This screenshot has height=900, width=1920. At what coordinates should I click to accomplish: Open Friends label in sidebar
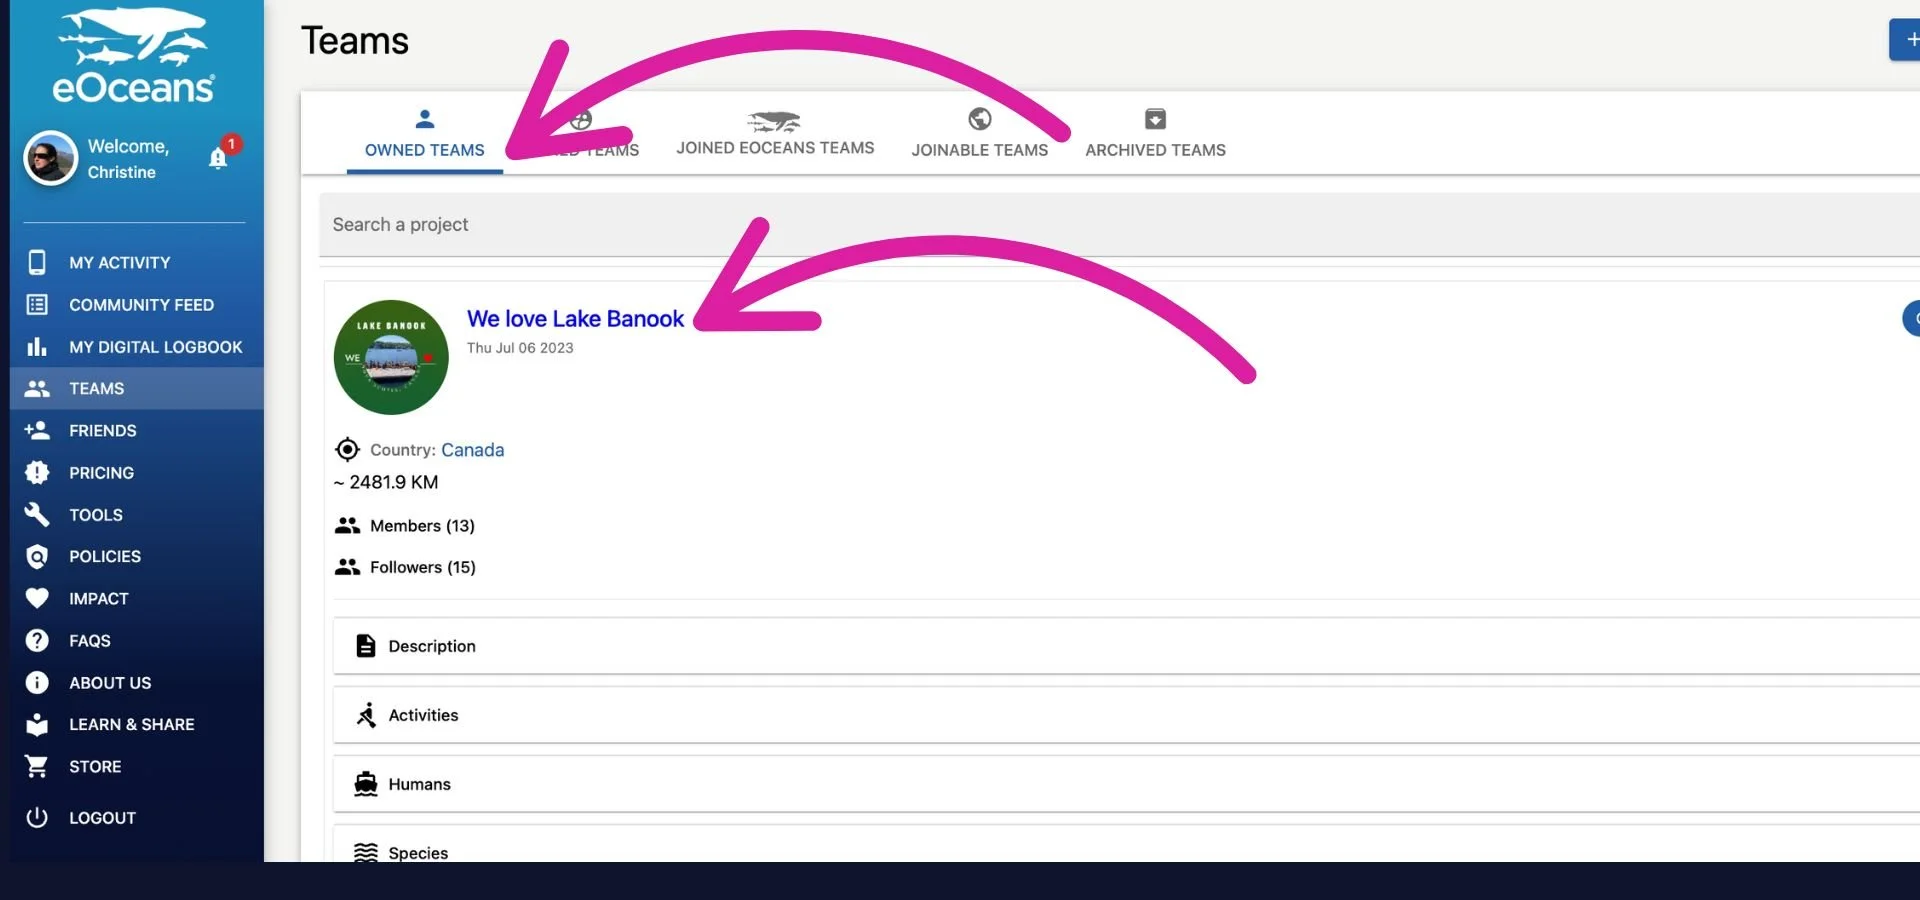(103, 430)
